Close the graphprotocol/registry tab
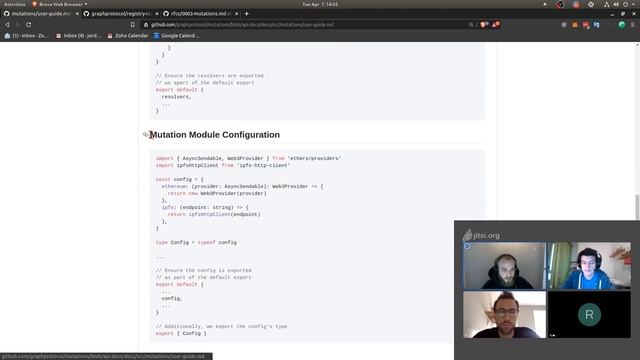The width and height of the screenshot is (640, 360). pos(157,13)
